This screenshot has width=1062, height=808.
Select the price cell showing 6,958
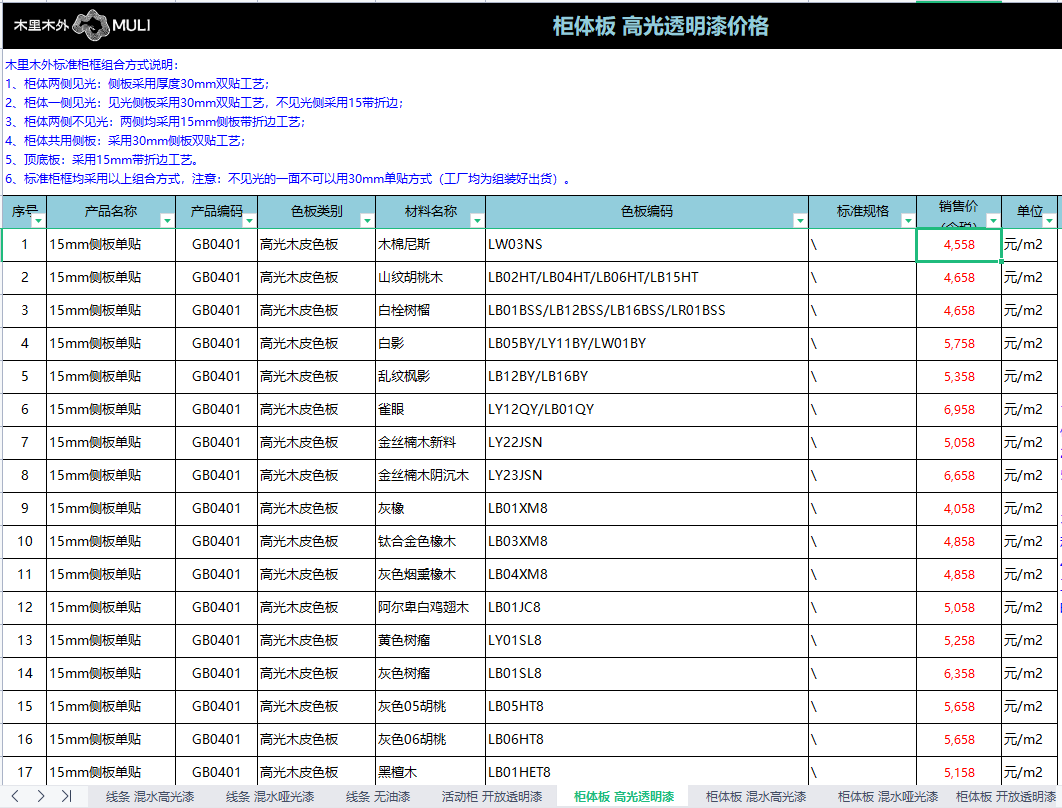(958, 410)
